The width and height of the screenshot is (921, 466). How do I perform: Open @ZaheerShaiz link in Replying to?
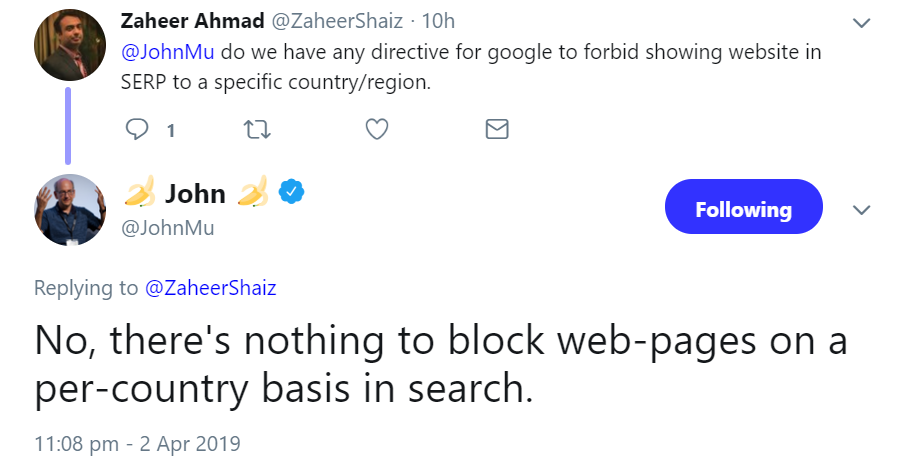(210, 288)
